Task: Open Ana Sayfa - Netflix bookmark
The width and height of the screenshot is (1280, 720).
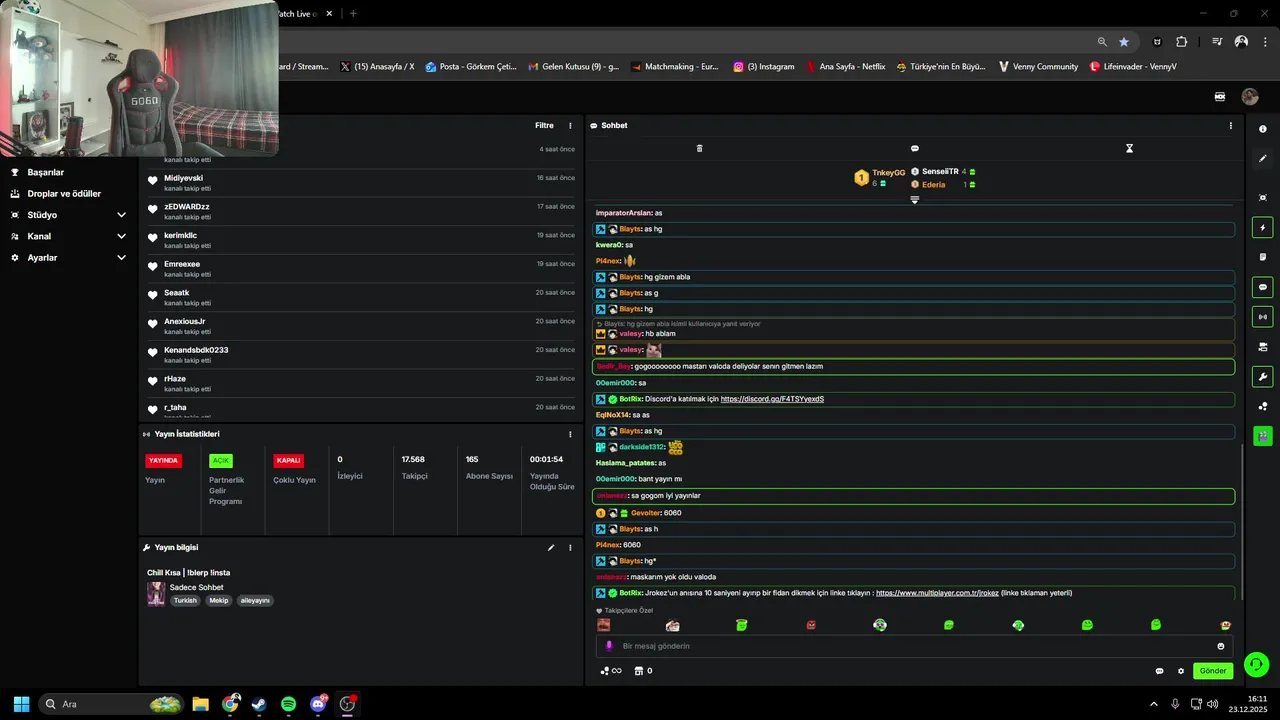Action: [846, 67]
